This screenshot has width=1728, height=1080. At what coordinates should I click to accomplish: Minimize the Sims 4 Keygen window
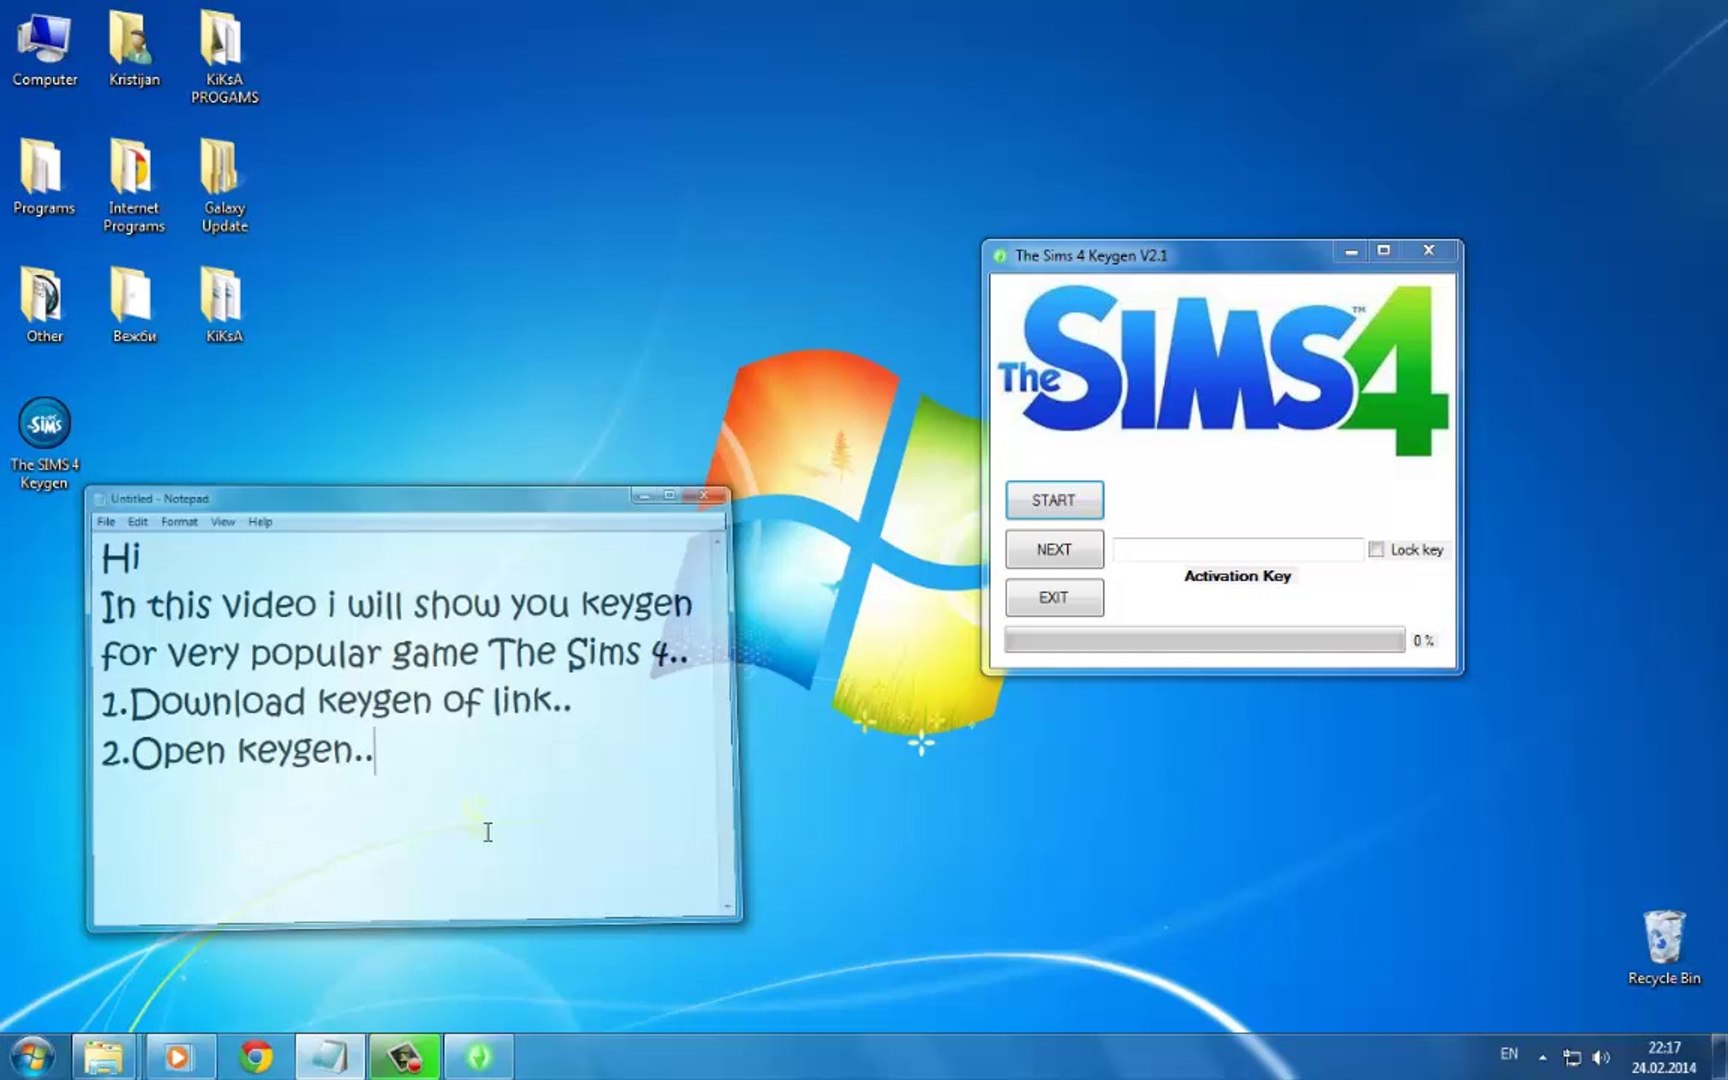click(x=1351, y=252)
